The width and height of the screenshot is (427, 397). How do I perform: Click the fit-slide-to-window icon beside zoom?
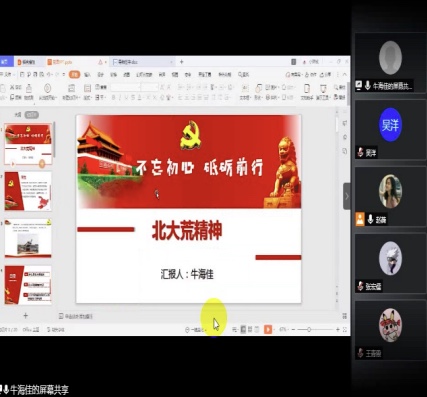(x=345, y=329)
